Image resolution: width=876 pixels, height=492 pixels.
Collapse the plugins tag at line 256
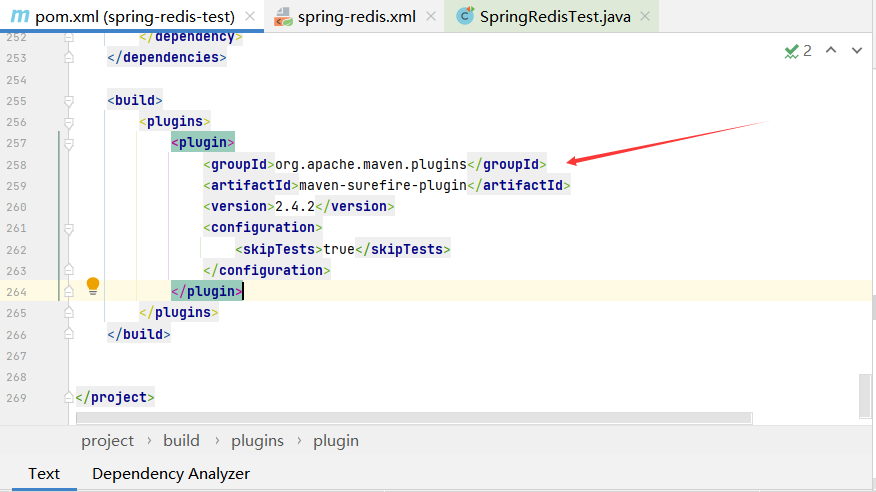(x=69, y=122)
